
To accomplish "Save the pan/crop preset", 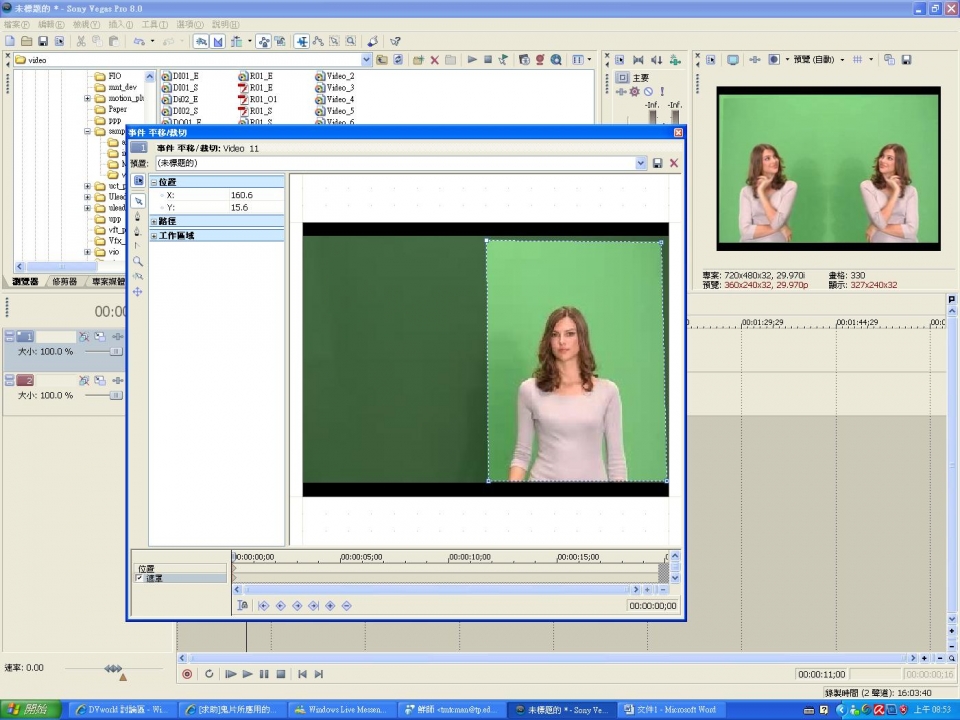I will [x=658, y=163].
